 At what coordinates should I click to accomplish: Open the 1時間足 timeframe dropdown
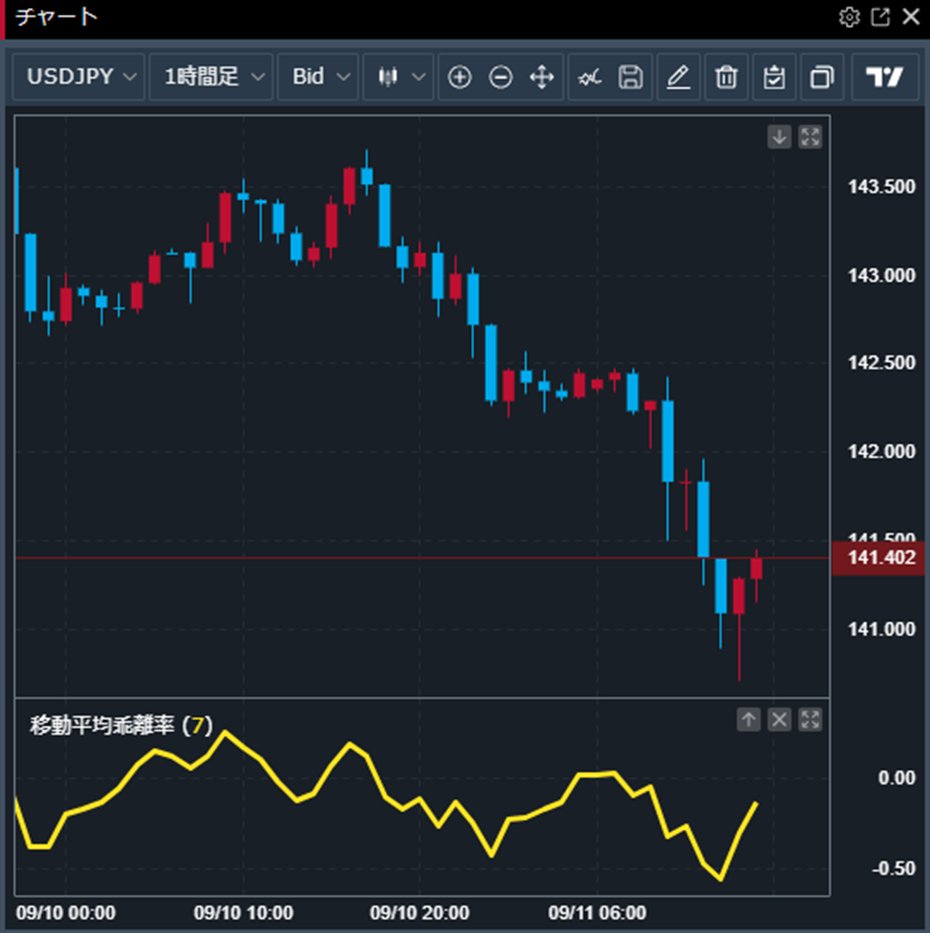pyautogui.click(x=211, y=77)
